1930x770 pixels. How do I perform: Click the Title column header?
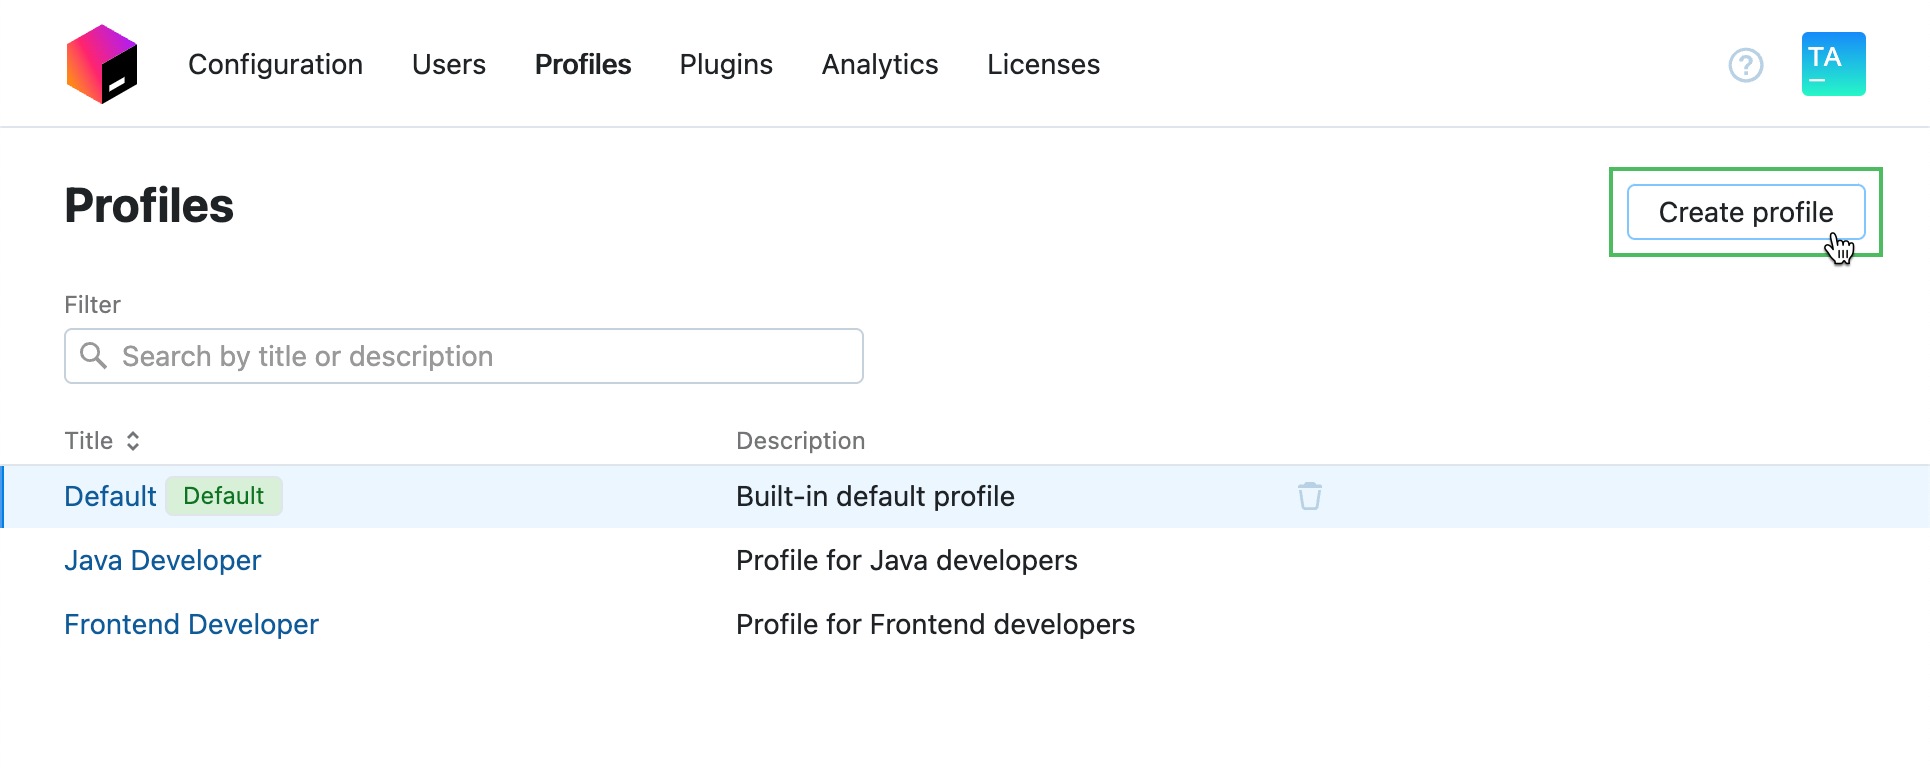point(88,441)
